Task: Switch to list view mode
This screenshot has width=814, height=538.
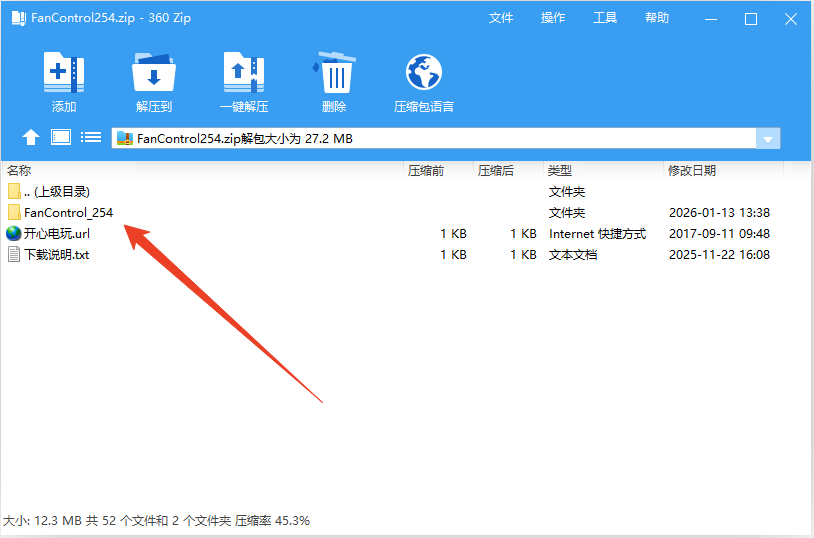Action: click(x=91, y=138)
